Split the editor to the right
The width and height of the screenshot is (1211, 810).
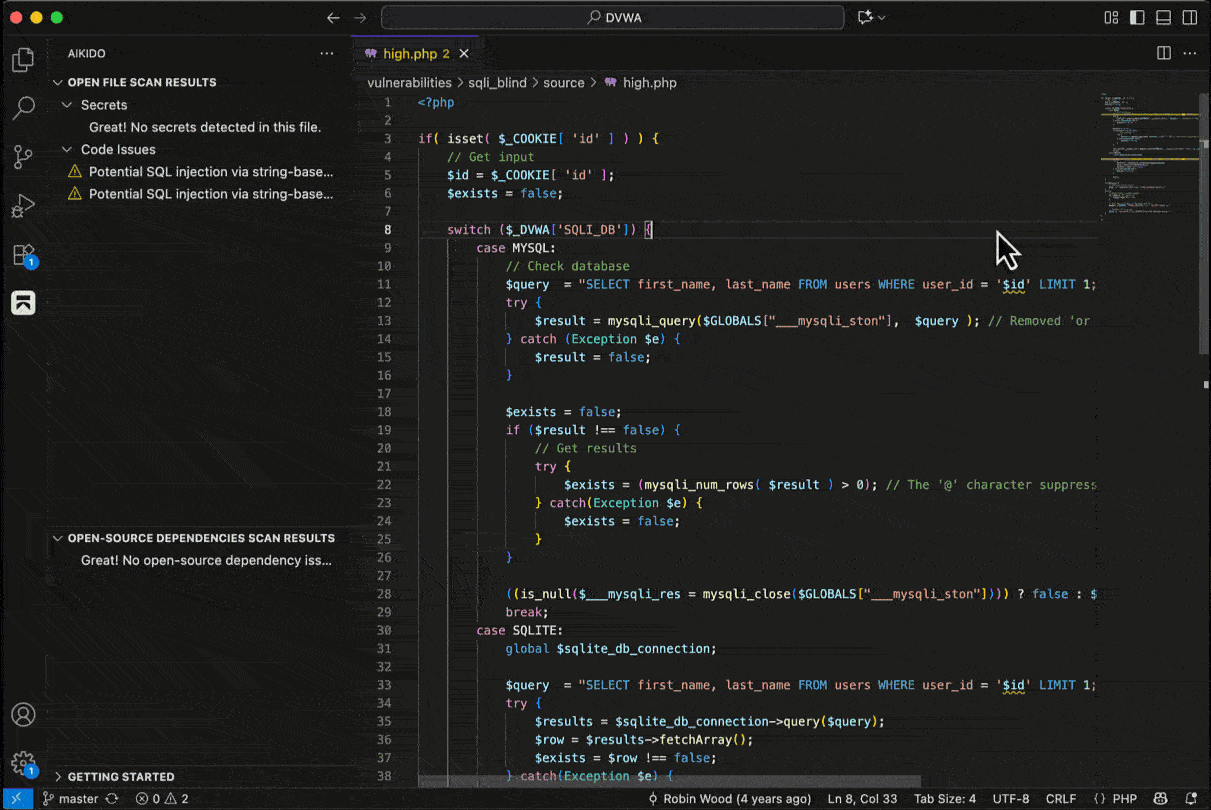tap(1164, 53)
